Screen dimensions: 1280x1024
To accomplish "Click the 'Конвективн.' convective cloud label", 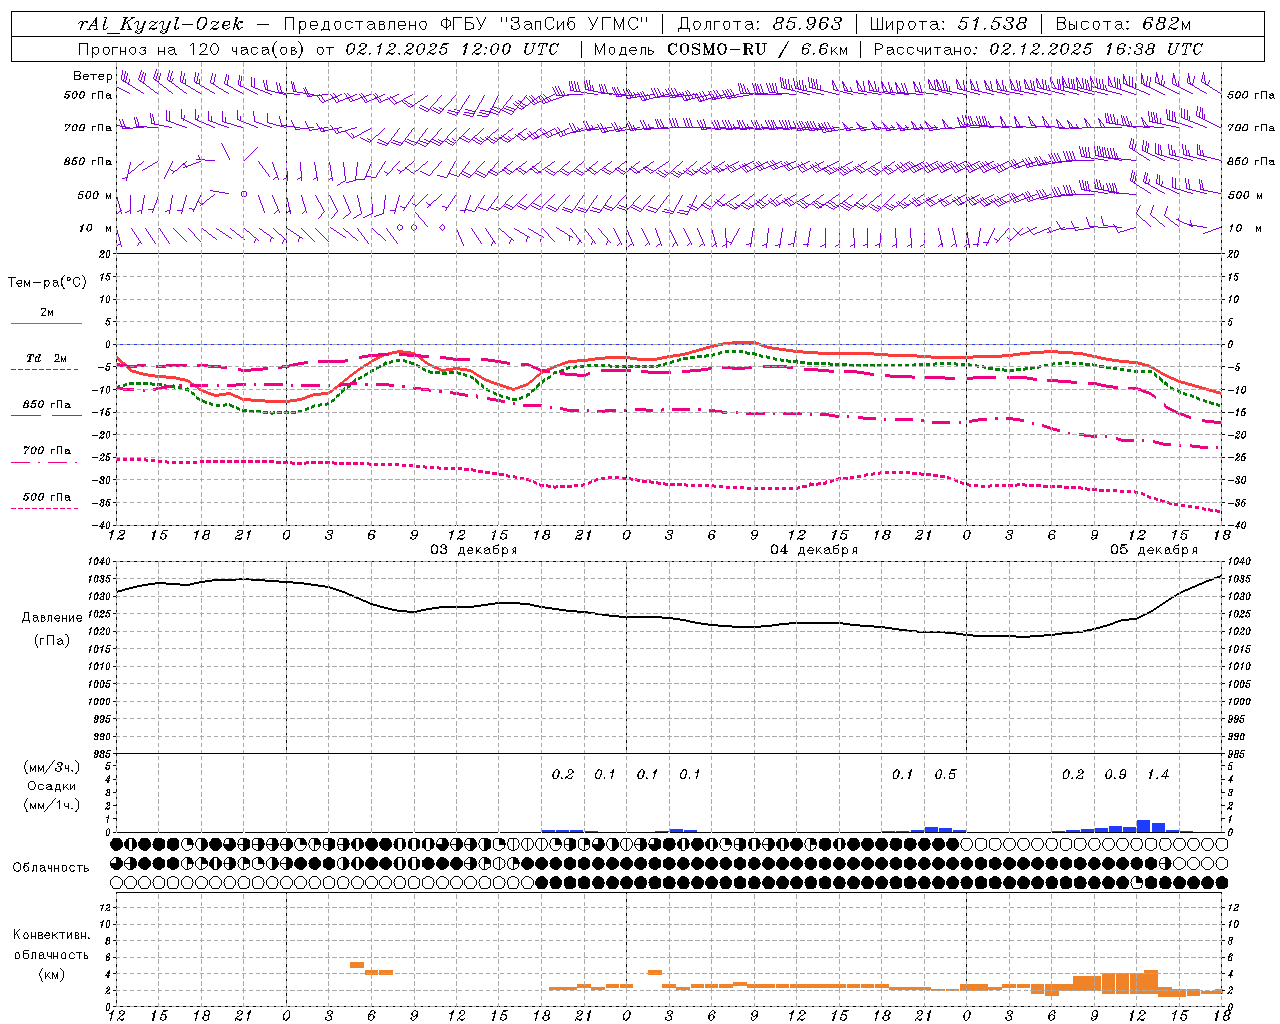I will pos(51,935).
